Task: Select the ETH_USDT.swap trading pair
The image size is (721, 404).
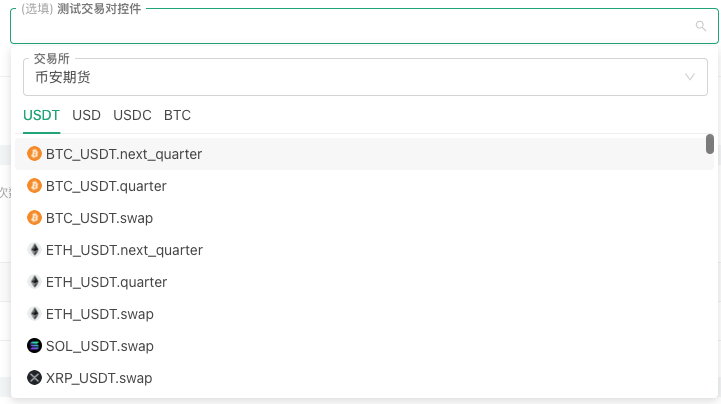Action: pos(100,314)
